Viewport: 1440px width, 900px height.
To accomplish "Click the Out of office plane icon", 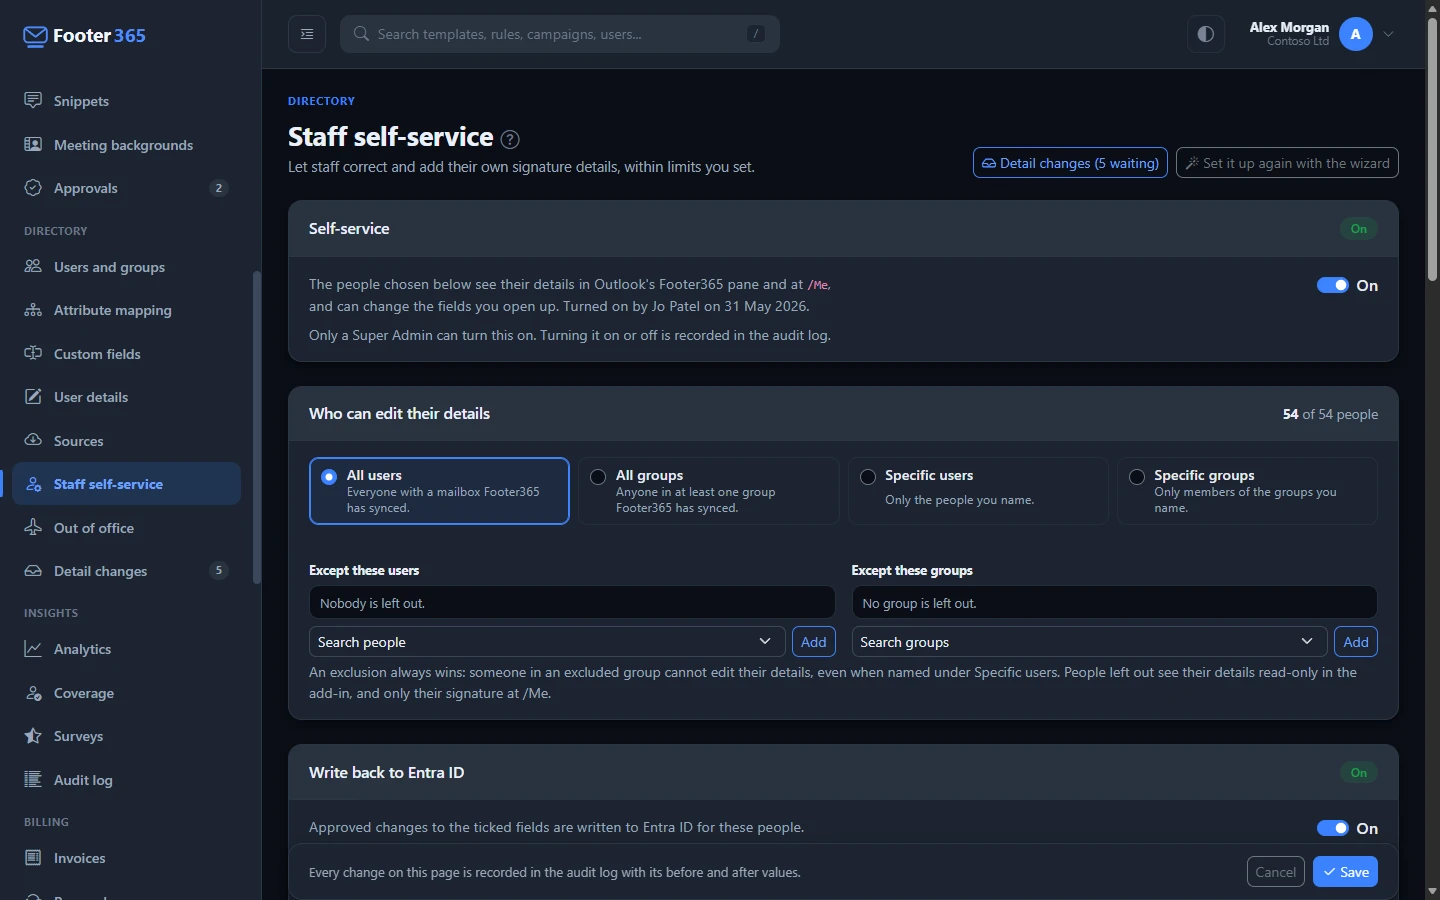I will click(33, 528).
